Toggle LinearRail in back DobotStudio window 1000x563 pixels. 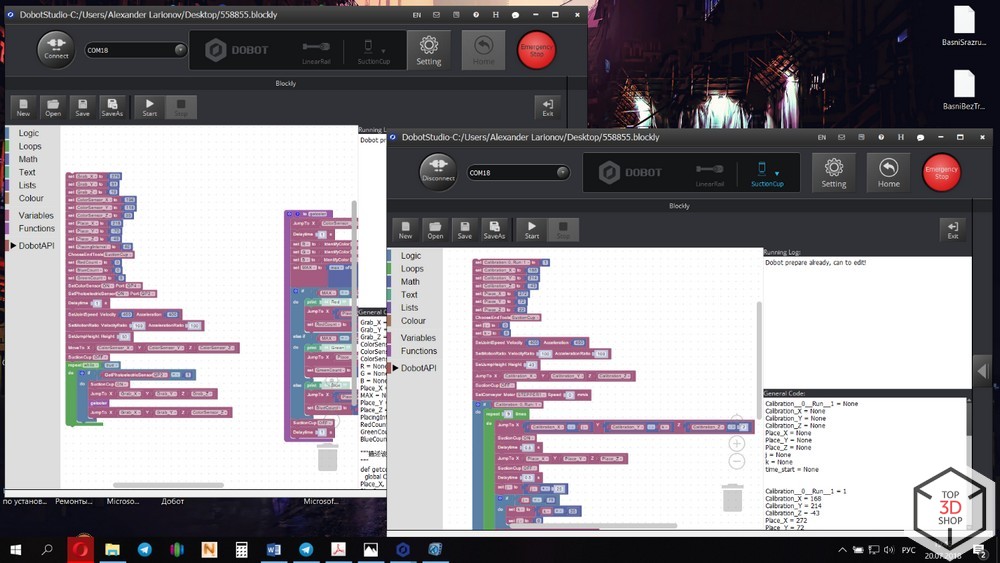coord(316,52)
